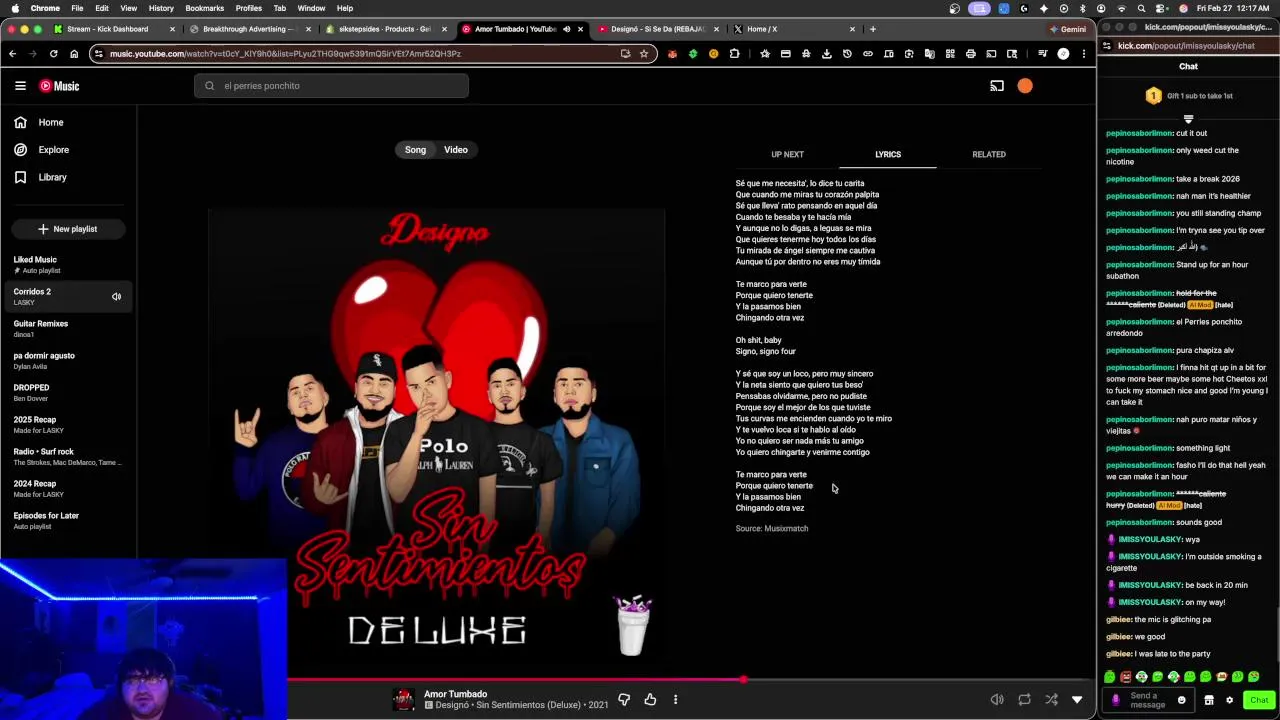Screen dimensions: 1280x720
Task: Open the Chrome extensions puzzle icon
Action: tap(734, 54)
